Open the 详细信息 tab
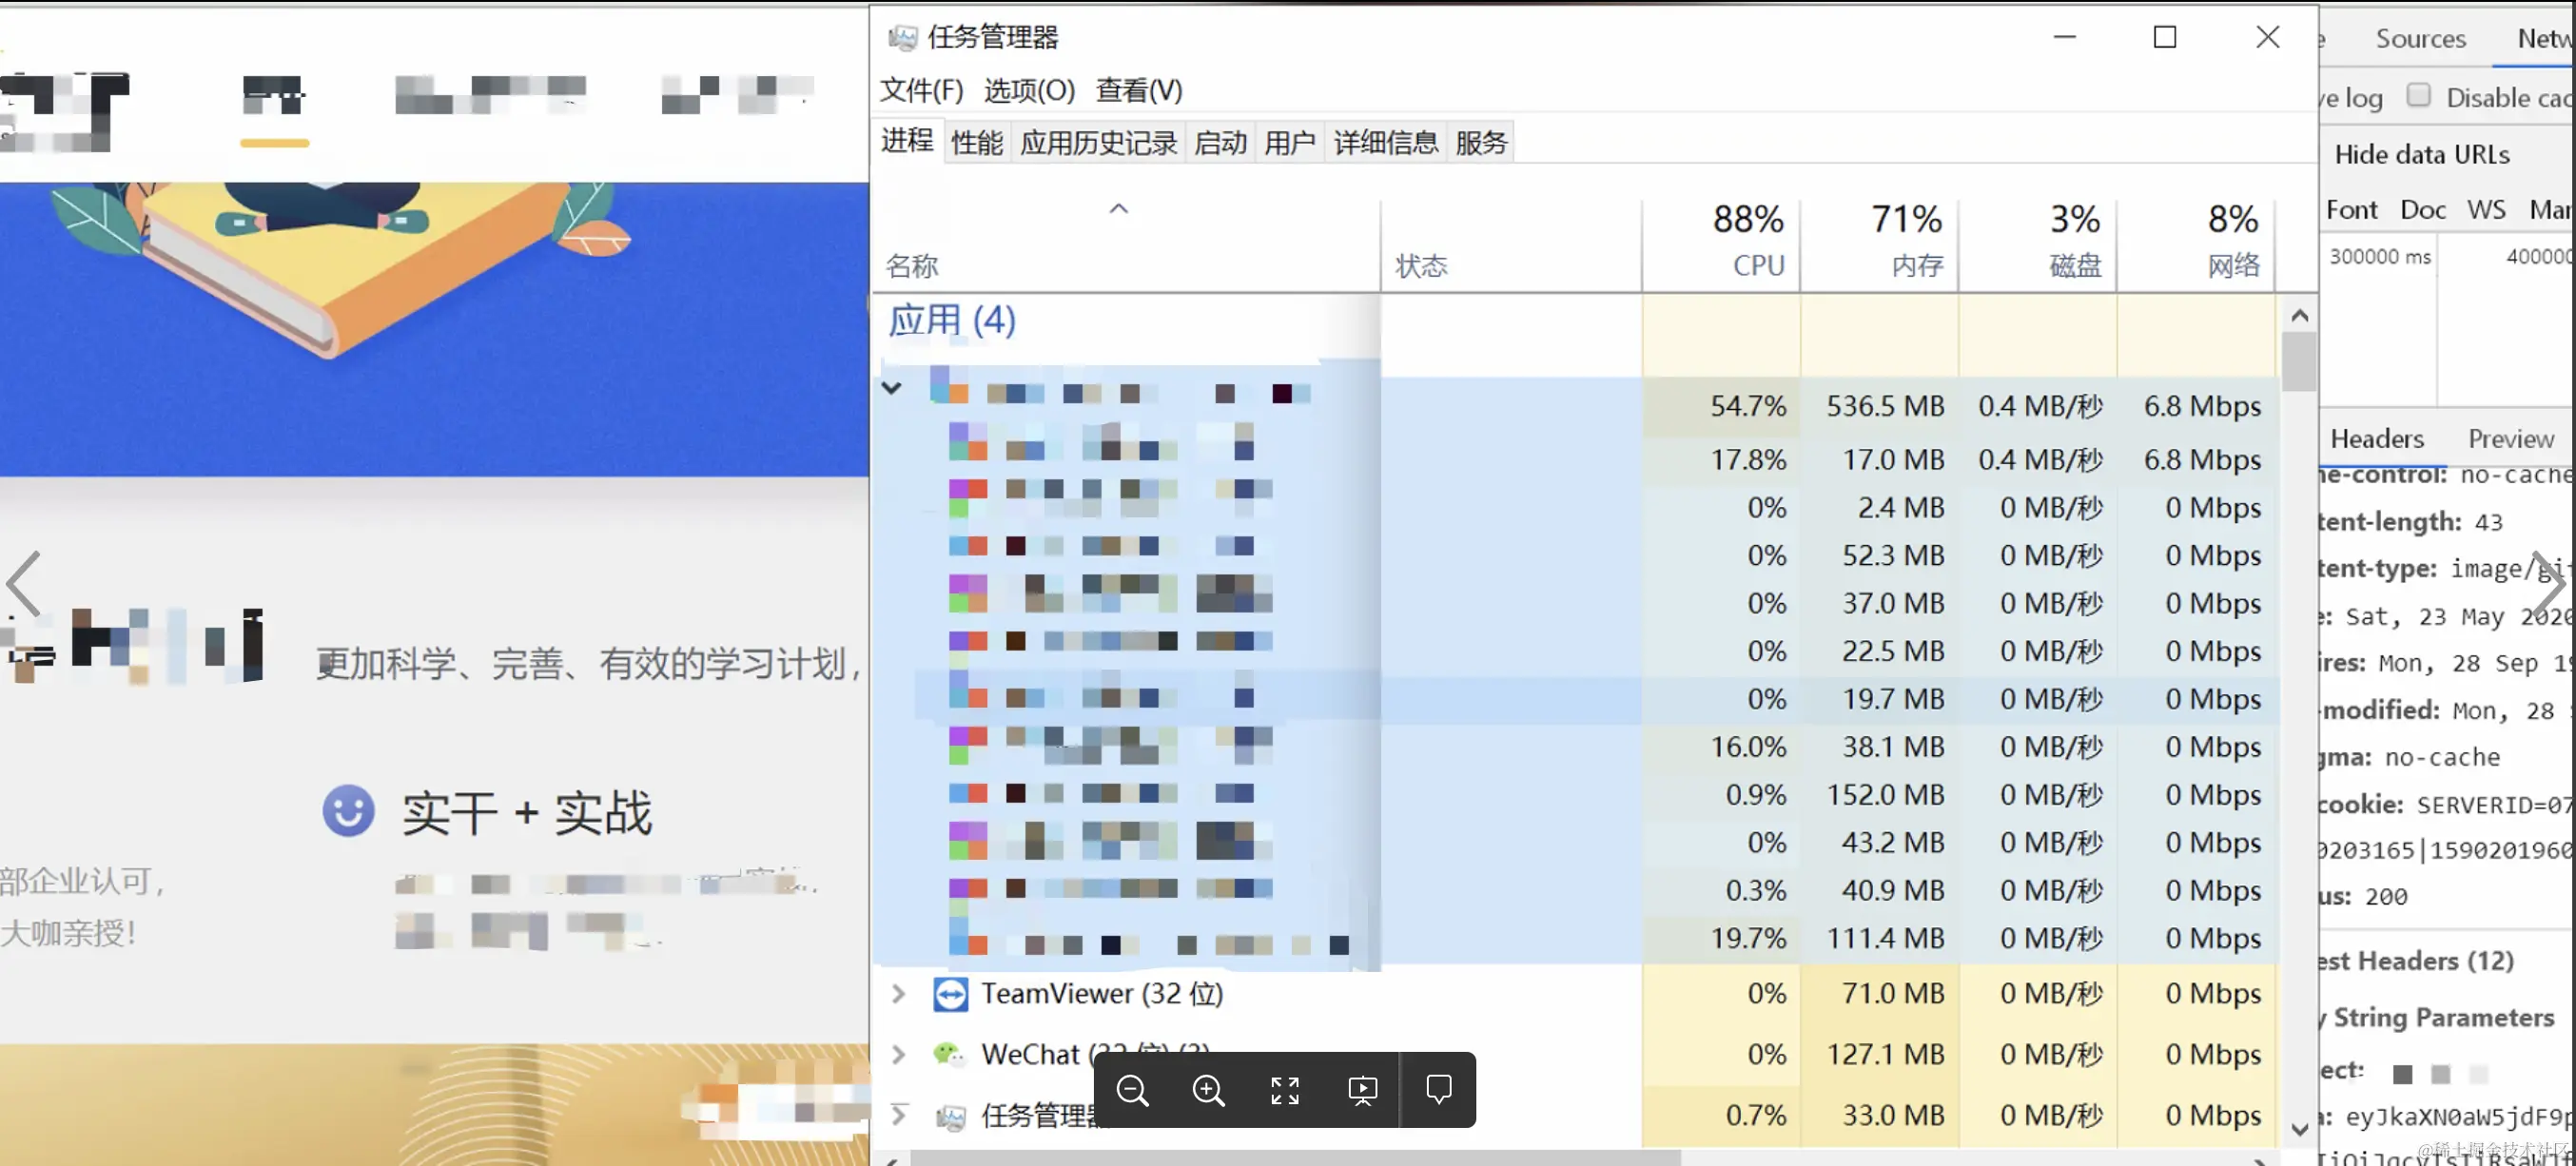The width and height of the screenshot is (2576, 1166). point(1385,143)
